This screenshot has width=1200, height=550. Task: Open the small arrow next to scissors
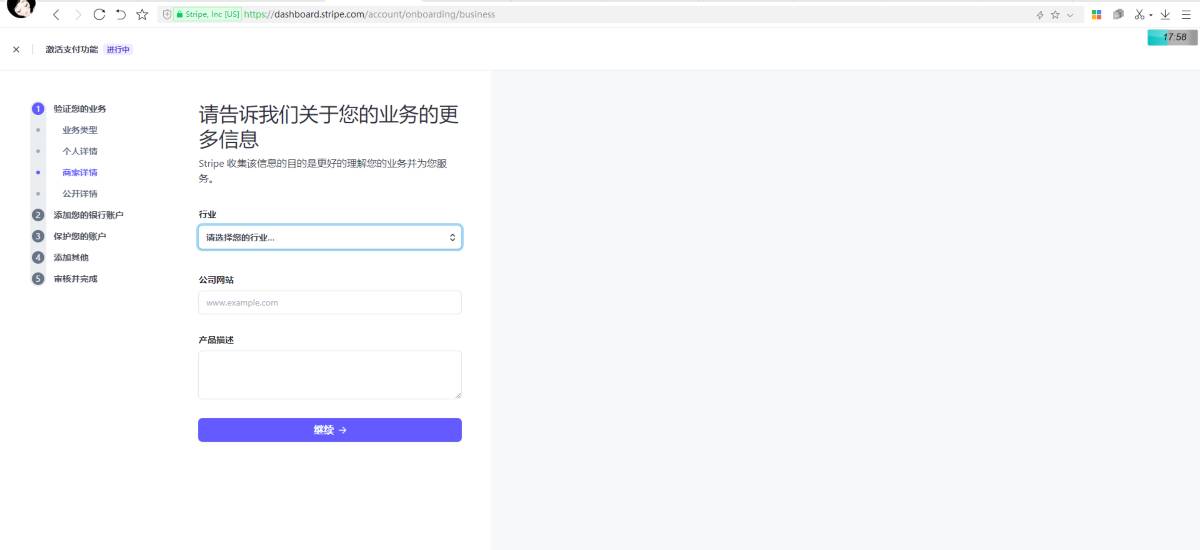coord(1151,16)
